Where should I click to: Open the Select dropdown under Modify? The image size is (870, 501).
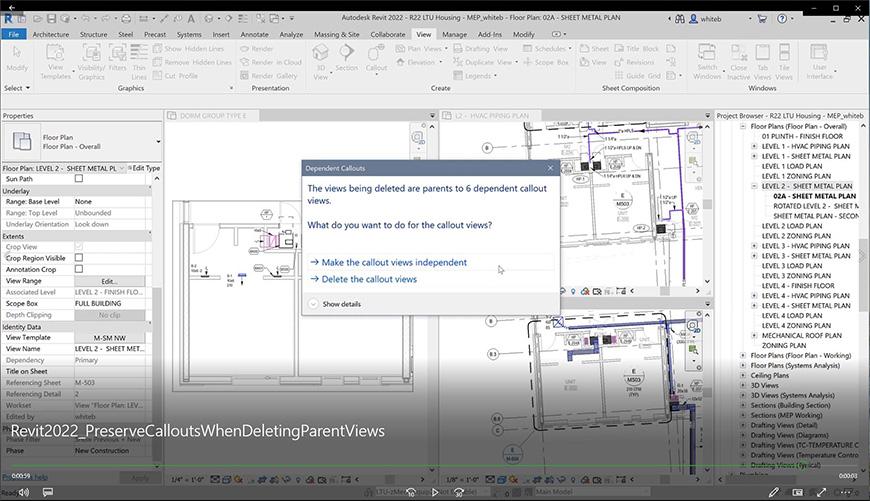(x=17, y=88)
